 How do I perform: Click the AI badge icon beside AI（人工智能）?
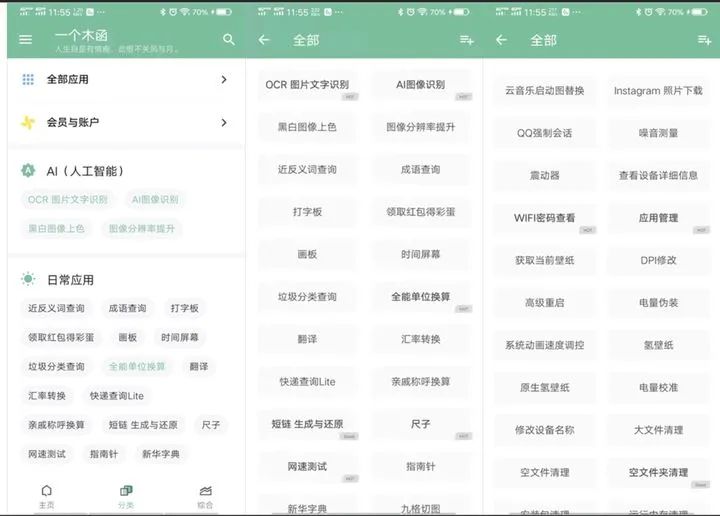pos(28,171)
